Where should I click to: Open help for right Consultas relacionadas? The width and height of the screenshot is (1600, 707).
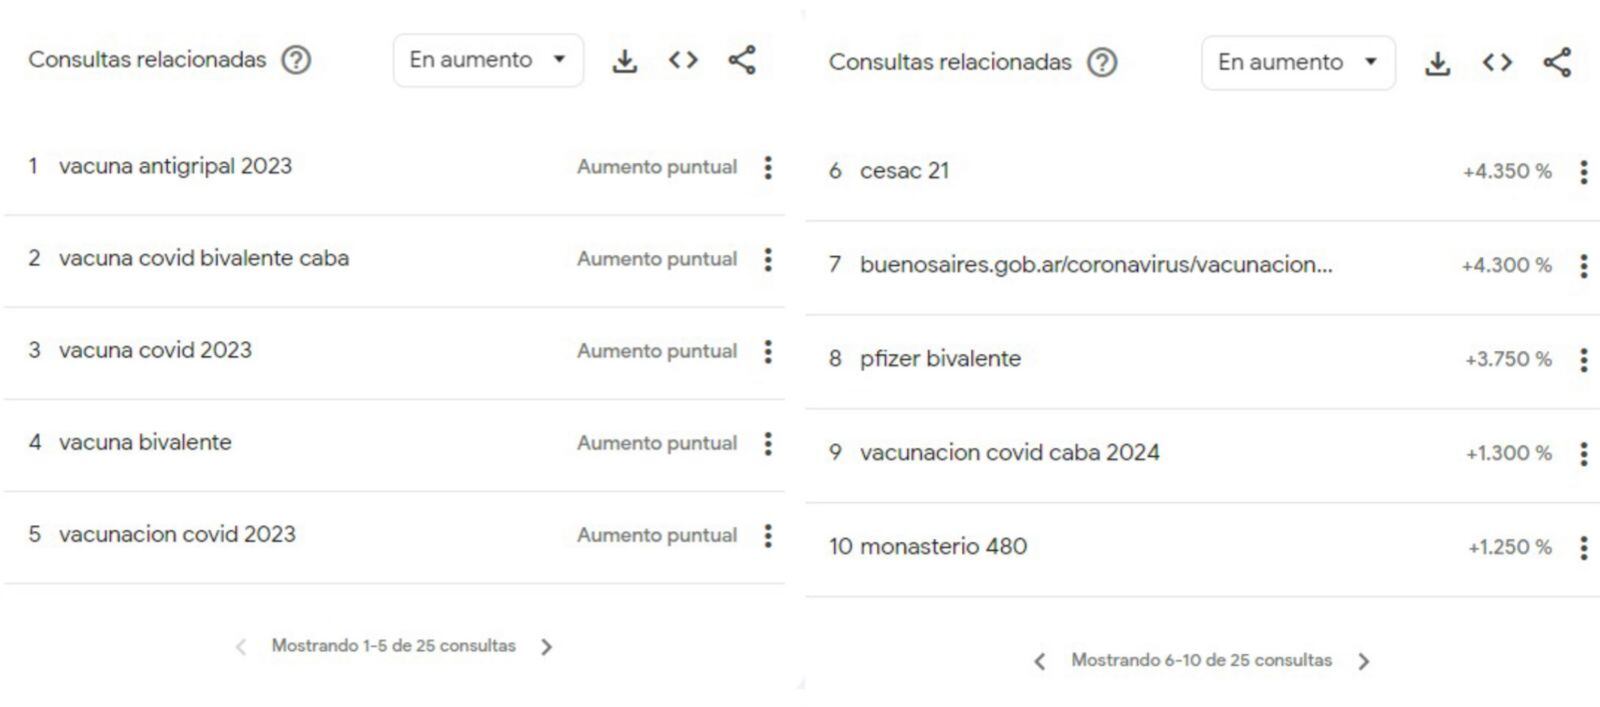pyautogui.click(x=1102, y=62)
